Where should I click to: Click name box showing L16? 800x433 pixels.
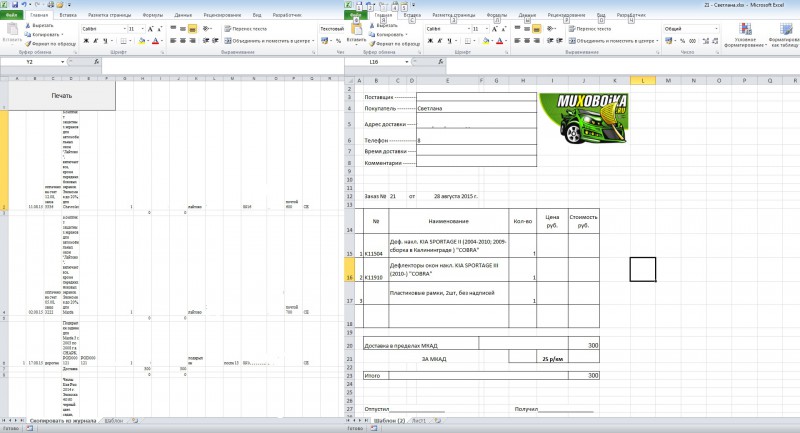[374, 62]
